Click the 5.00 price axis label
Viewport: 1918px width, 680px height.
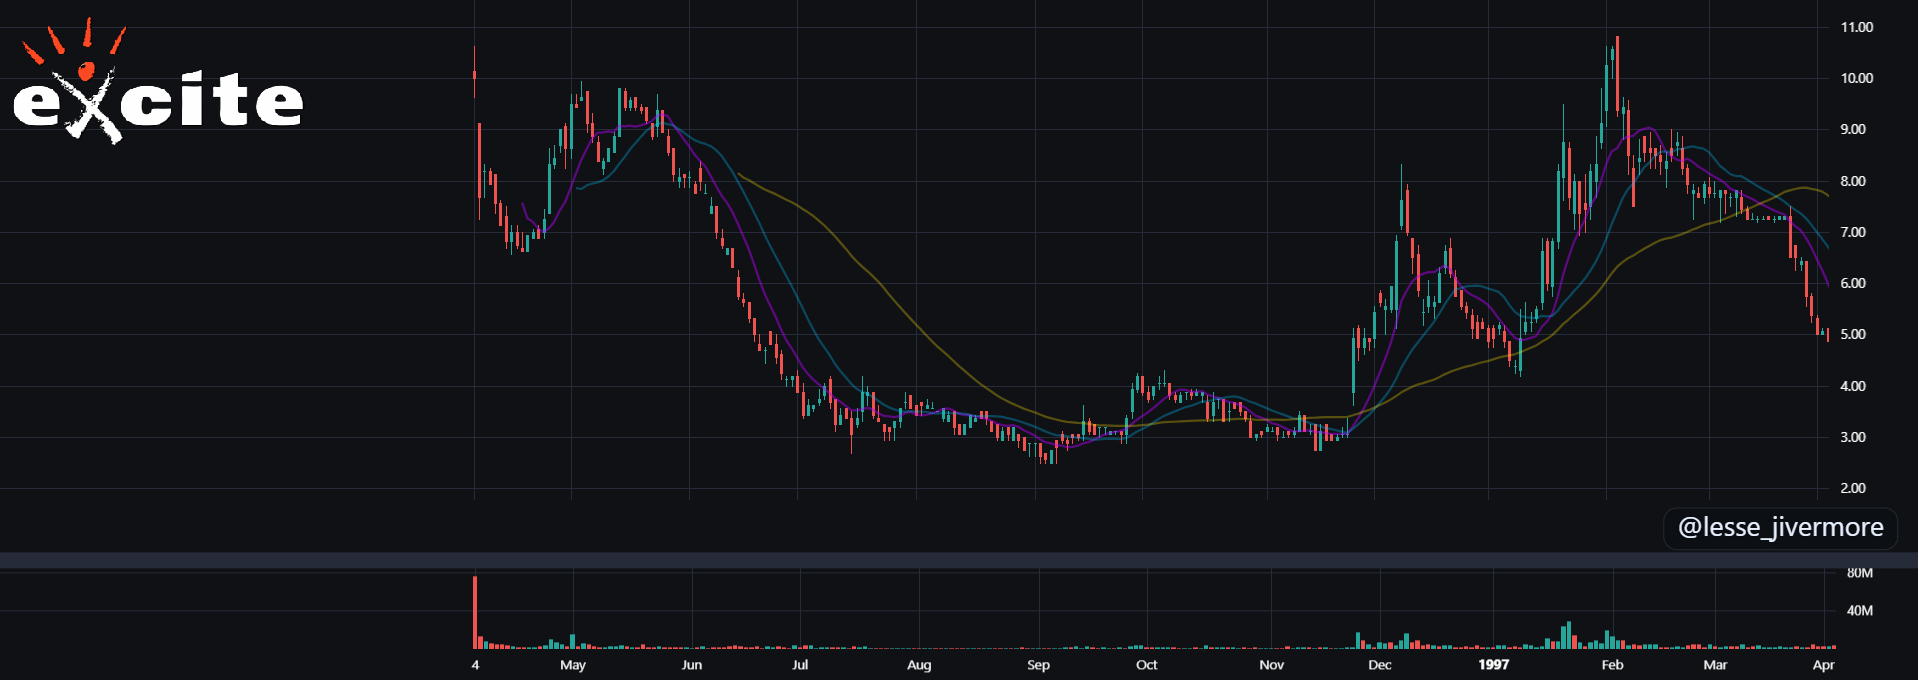pos(1853,334)
